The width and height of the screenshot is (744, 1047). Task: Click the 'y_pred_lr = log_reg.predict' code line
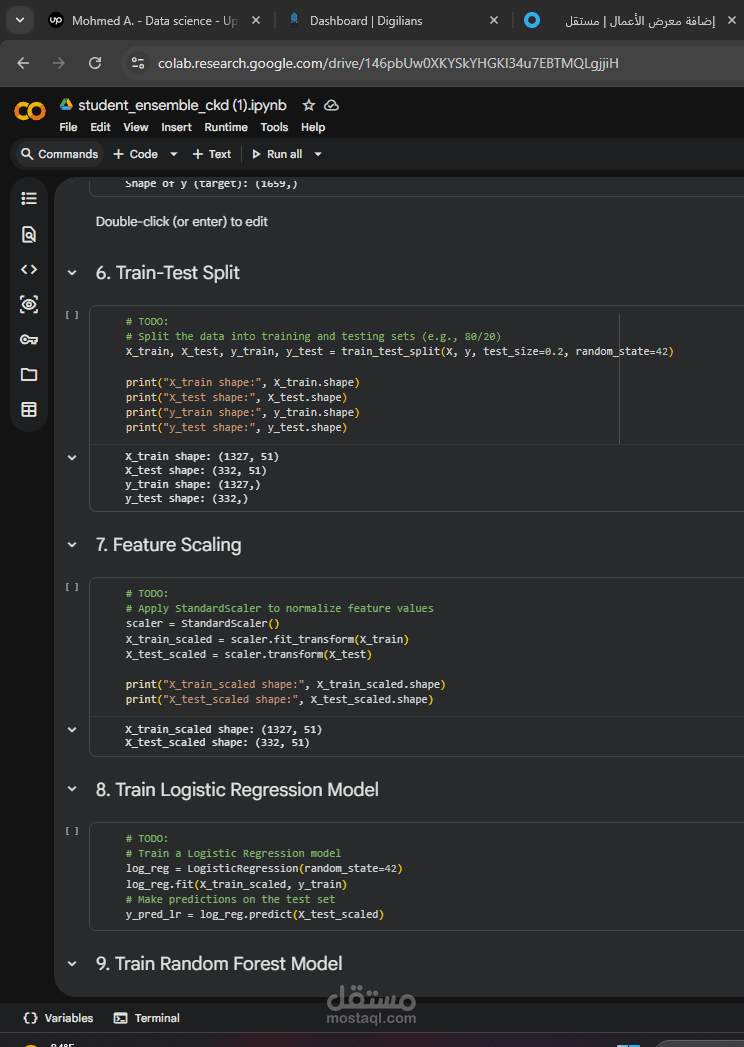[255, 914]
